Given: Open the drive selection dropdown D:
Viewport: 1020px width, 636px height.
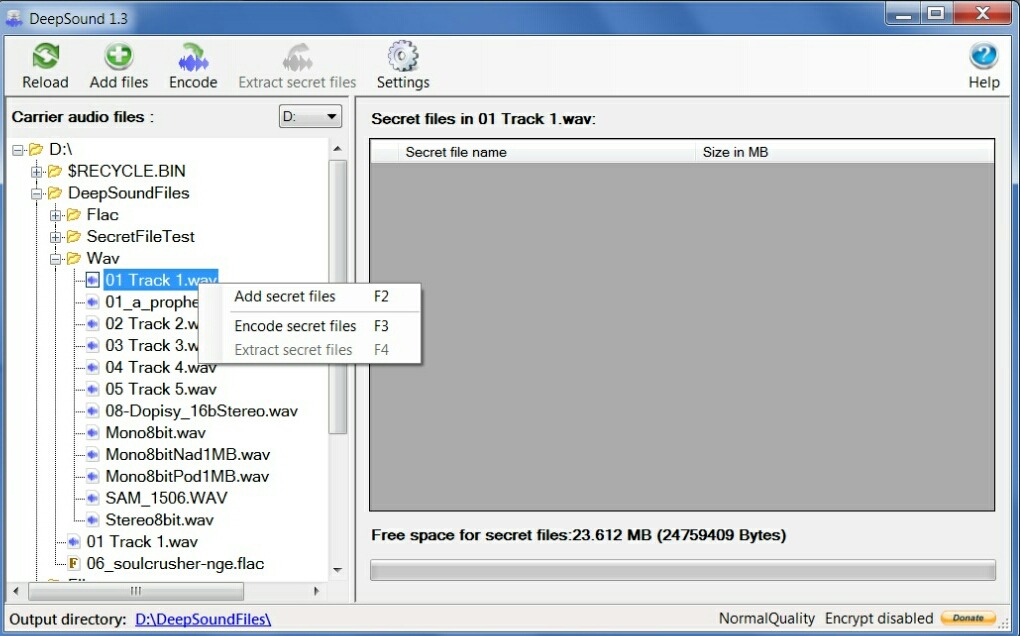Looking at the screenshot, I should point(310,117).
